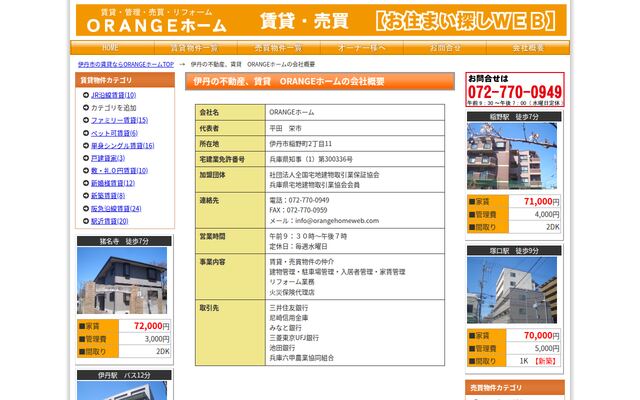
Task: Click the 塚口駅 徒歩9分 listing title
Action: (x=514, y=251)
